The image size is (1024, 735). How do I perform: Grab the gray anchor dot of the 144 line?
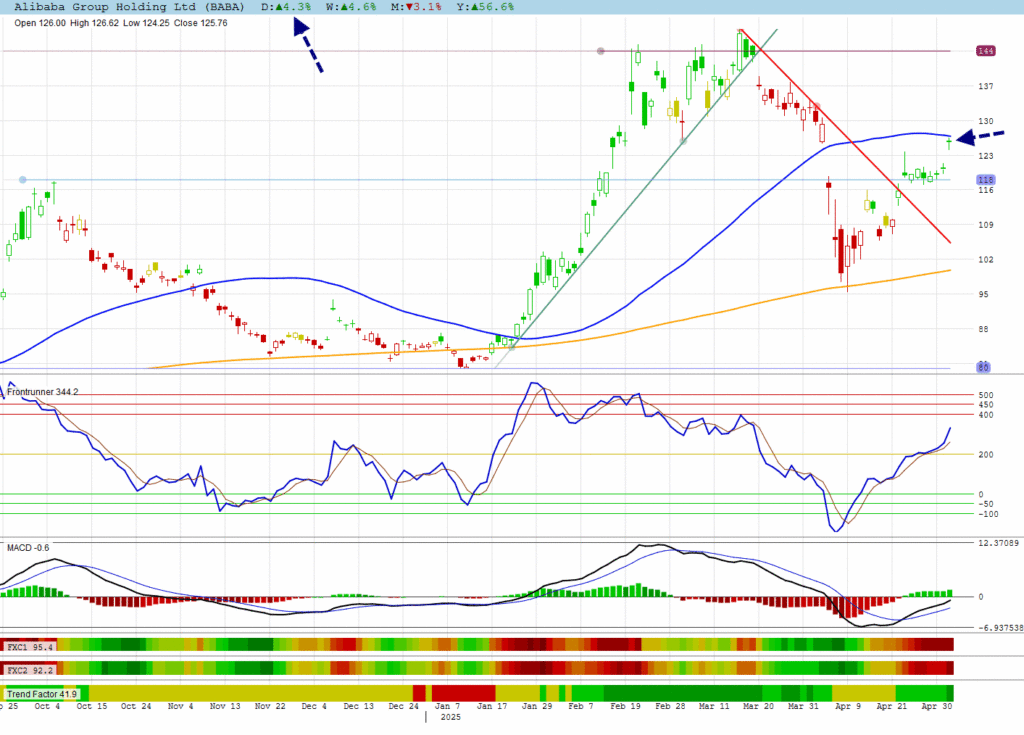601,51
